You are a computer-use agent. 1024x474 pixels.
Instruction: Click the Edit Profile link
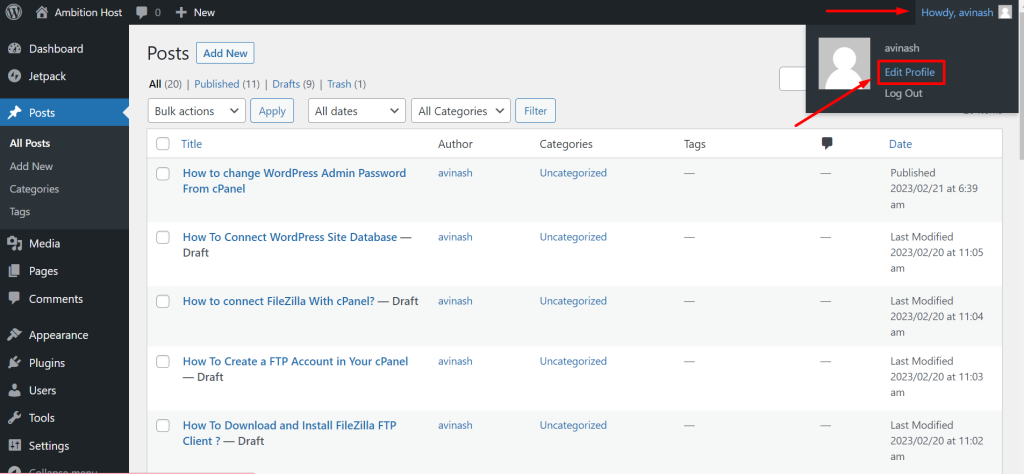pos(910,72)
